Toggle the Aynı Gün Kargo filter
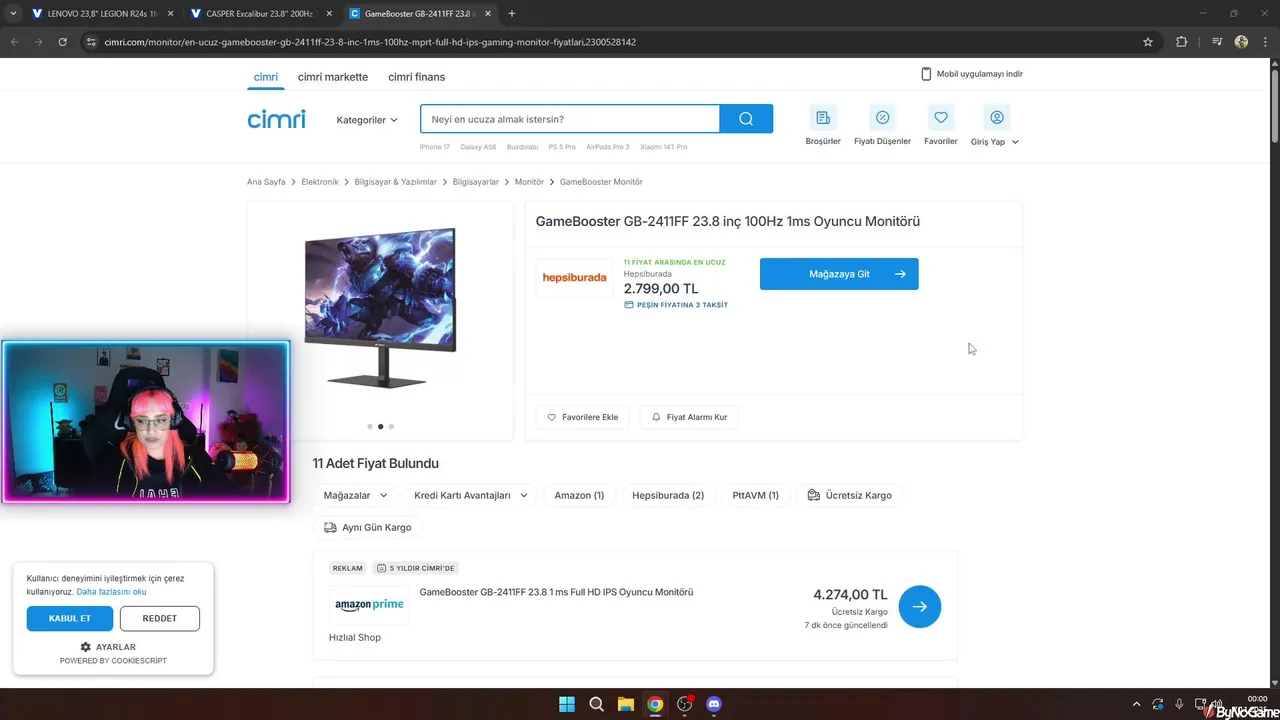This screenshot has height=720, width=1280. tap(367, 527)
